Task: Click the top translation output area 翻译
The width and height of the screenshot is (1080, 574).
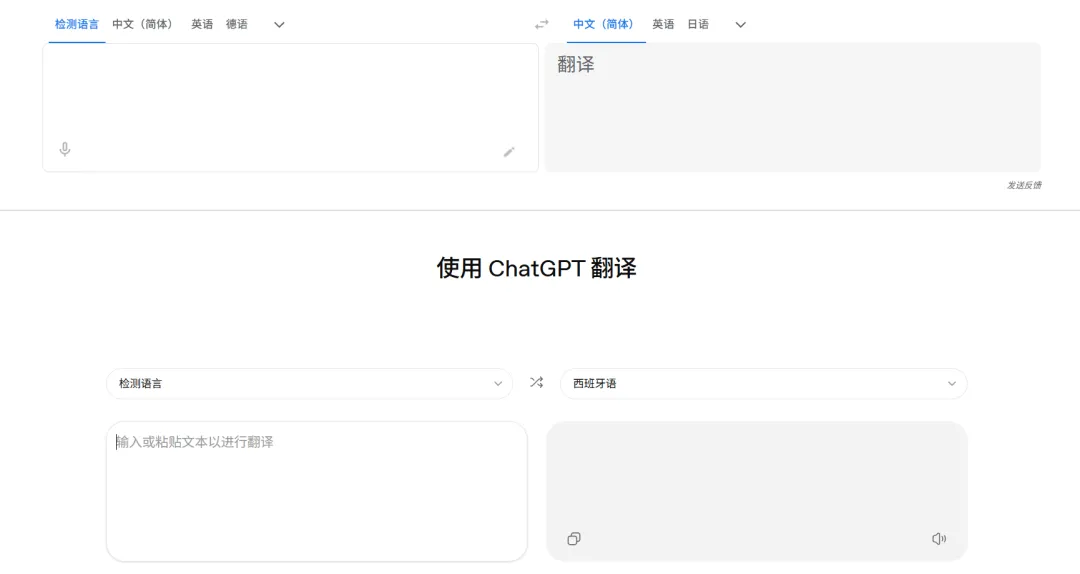Action: [793, 107]
